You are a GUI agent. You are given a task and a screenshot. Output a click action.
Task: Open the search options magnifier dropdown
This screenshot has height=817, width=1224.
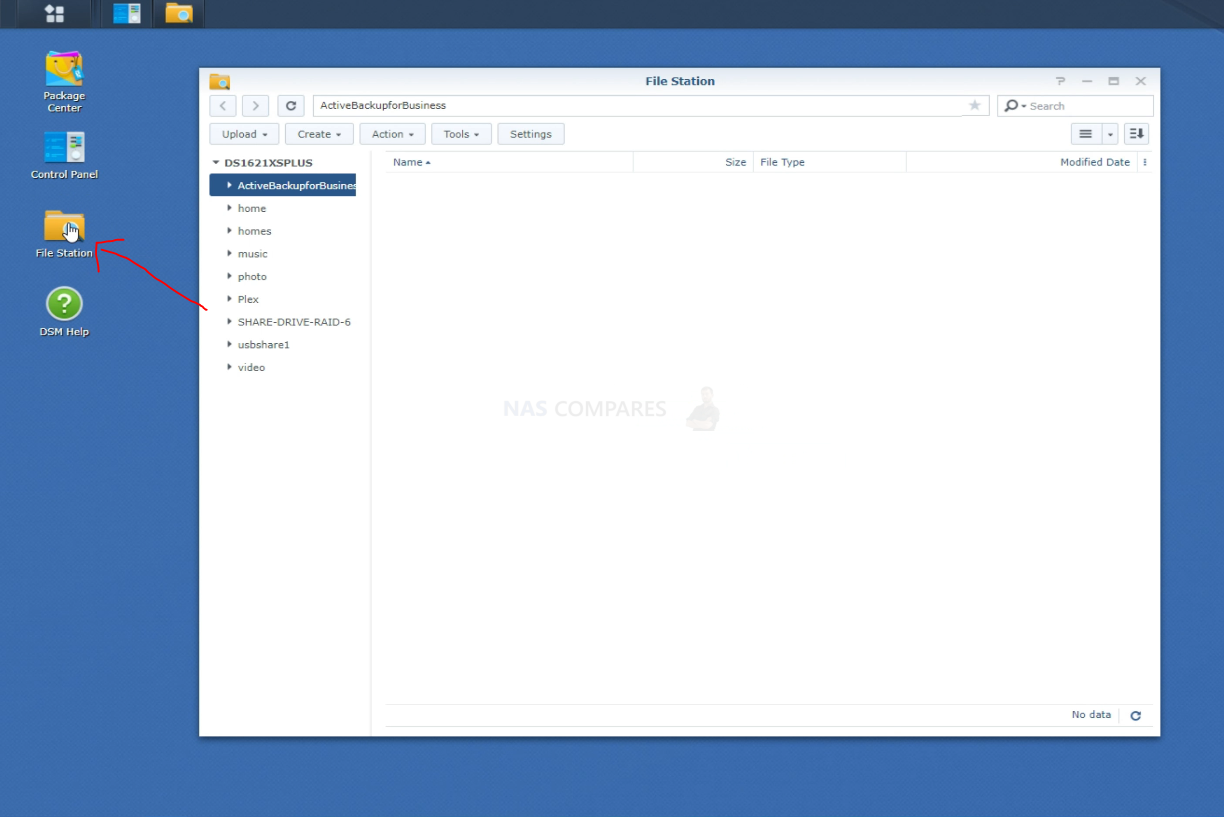point(1014,106)
